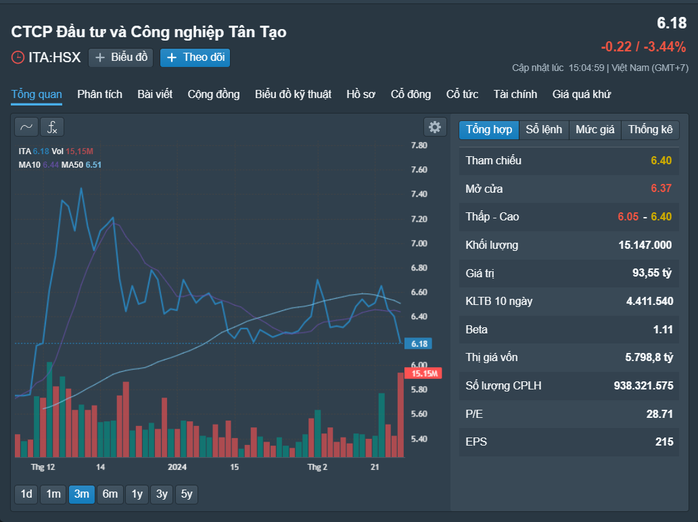698x522 pixels.
Task: Set chart range to 1d
Action: (x=26, y=494)
